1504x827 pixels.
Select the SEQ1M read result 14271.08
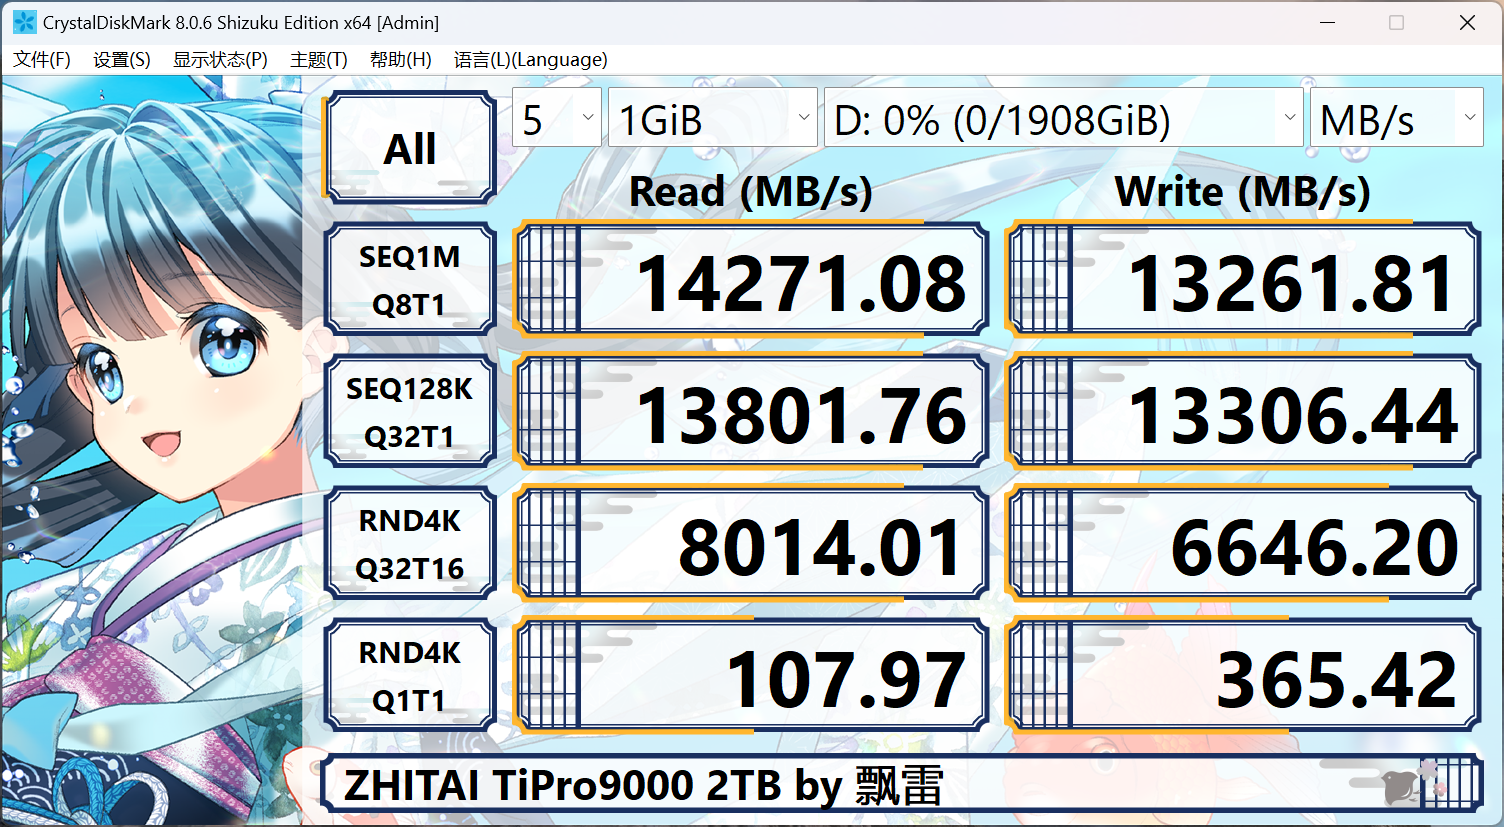752,279
